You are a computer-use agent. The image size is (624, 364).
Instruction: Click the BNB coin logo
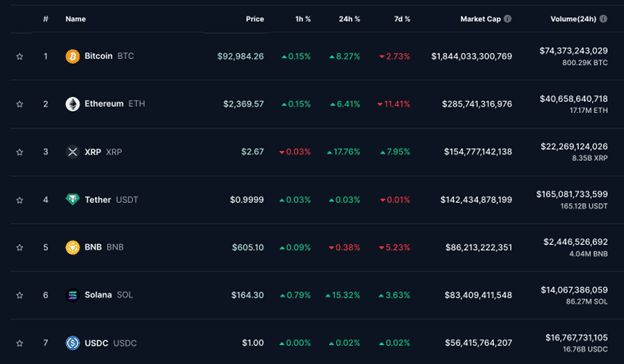(72, 247)
